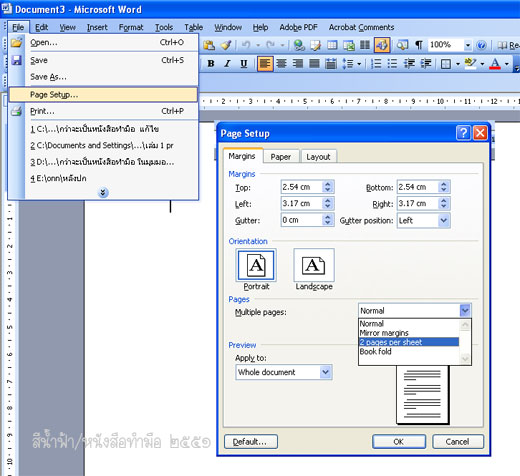Apply the Highlight color marker

point(470,63)
